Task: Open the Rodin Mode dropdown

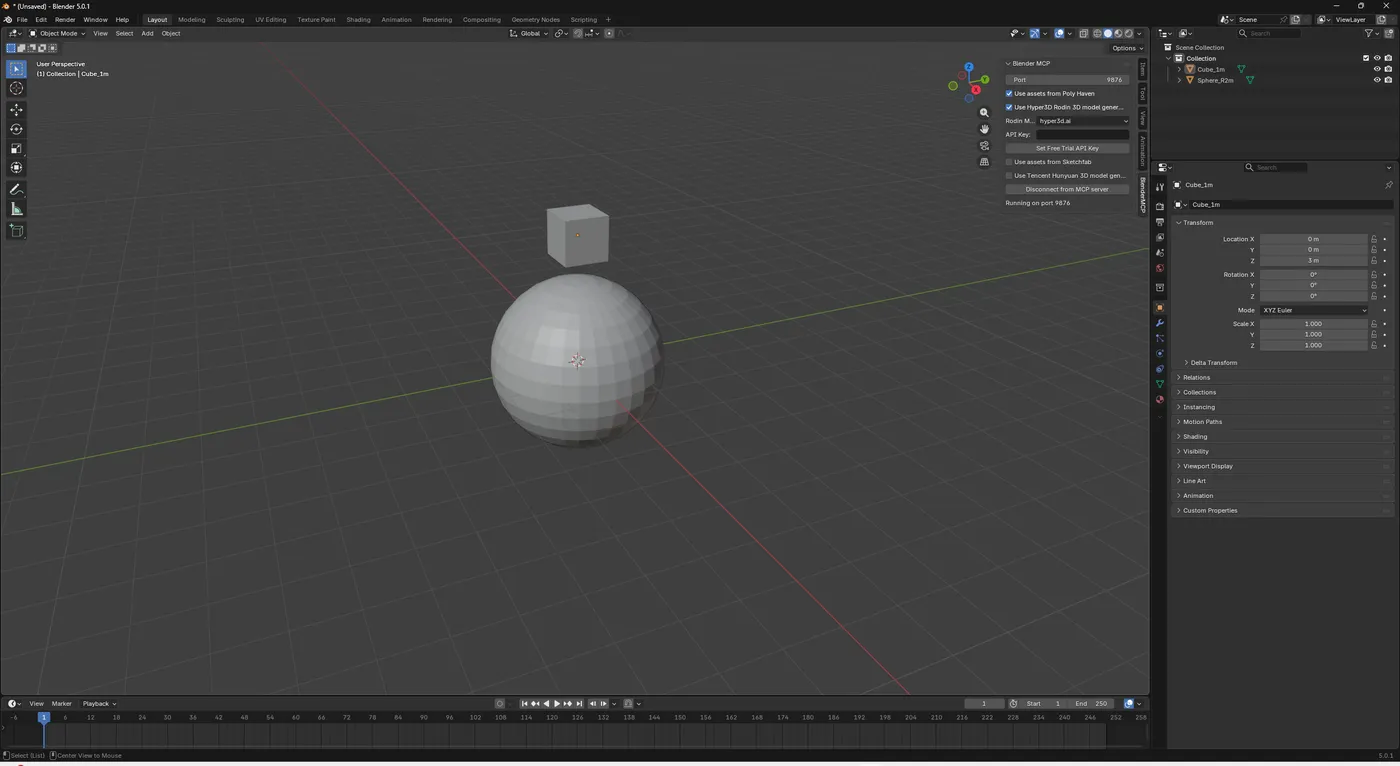Action: coord(1083,121)
